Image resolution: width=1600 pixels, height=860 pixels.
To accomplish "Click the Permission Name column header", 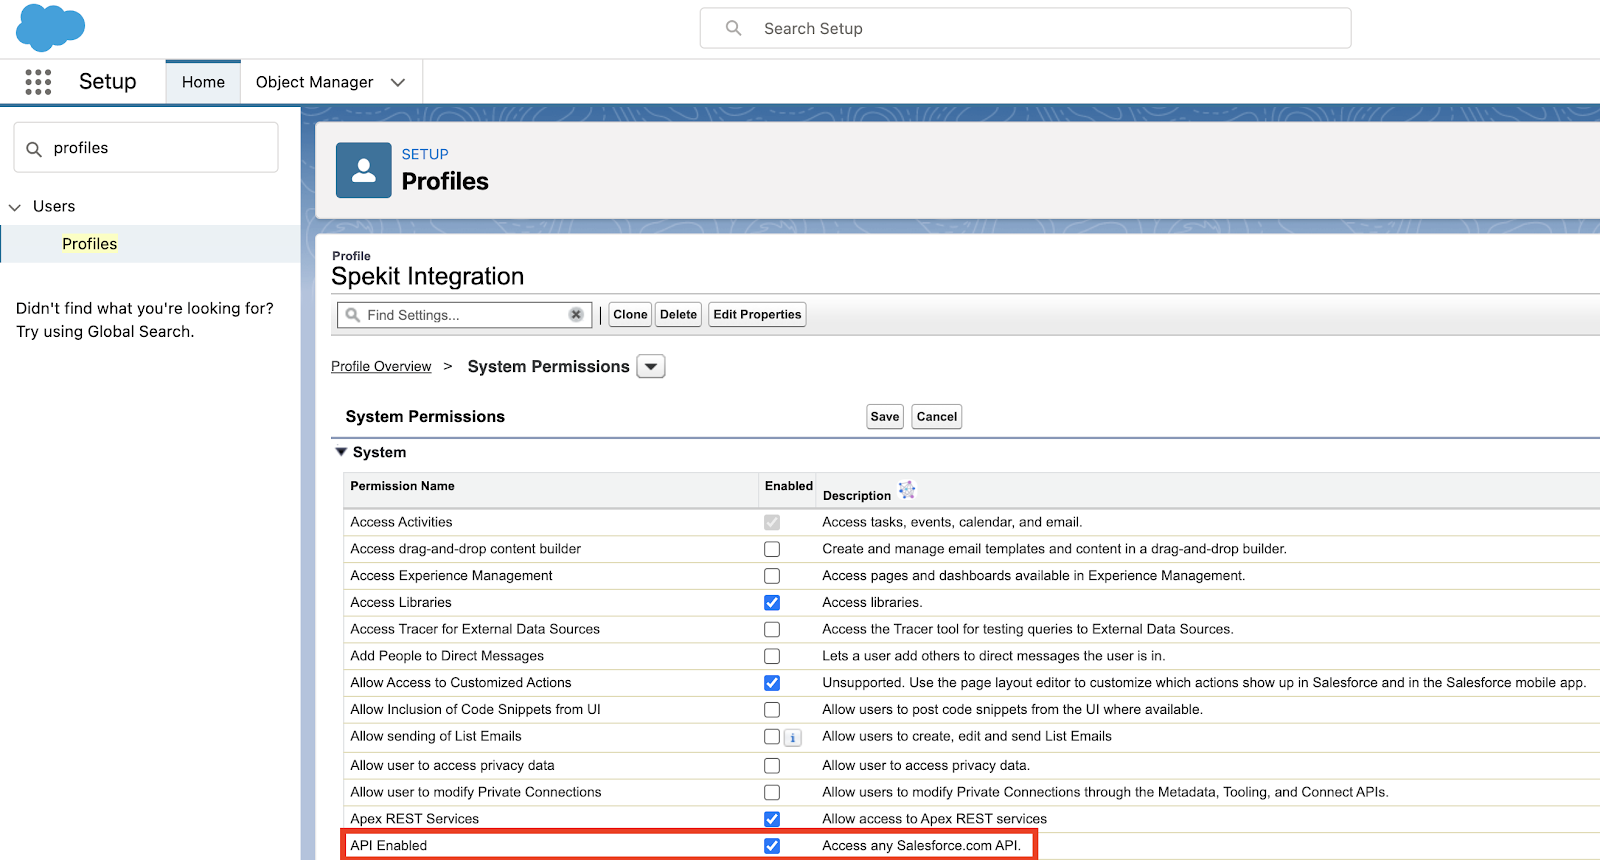I will pos(402,486).
